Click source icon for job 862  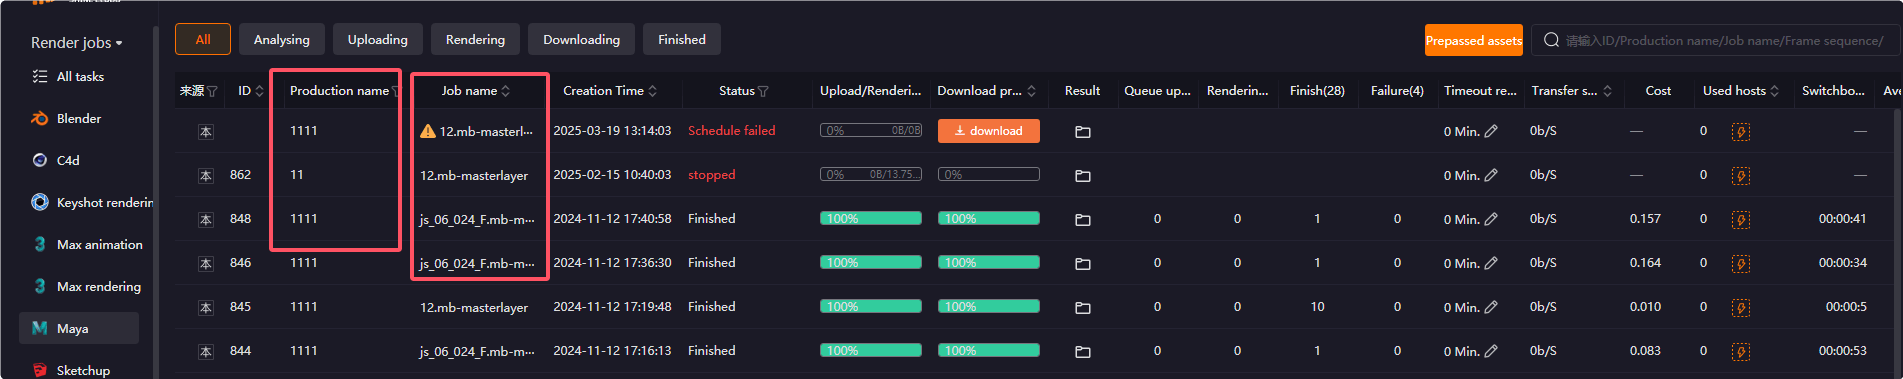pyautogui.click(x=206, y=176)
